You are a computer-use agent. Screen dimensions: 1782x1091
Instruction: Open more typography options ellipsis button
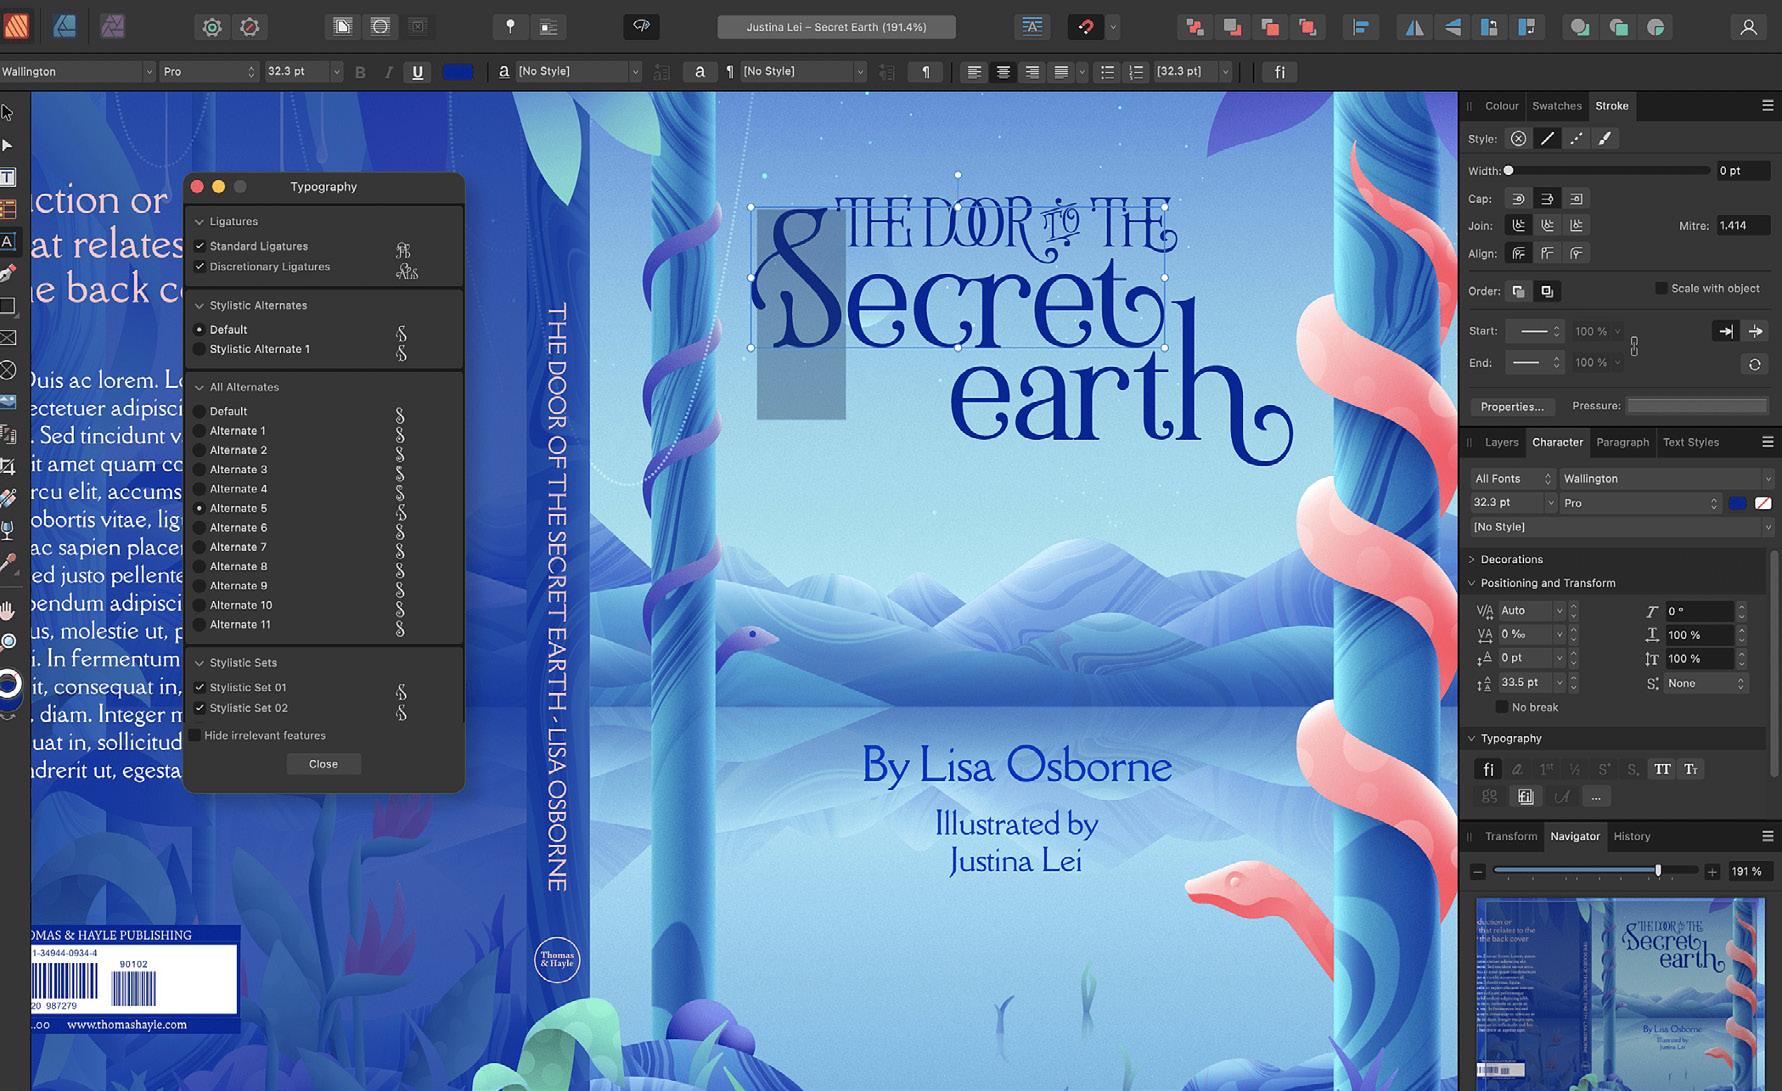[1596, 797]
